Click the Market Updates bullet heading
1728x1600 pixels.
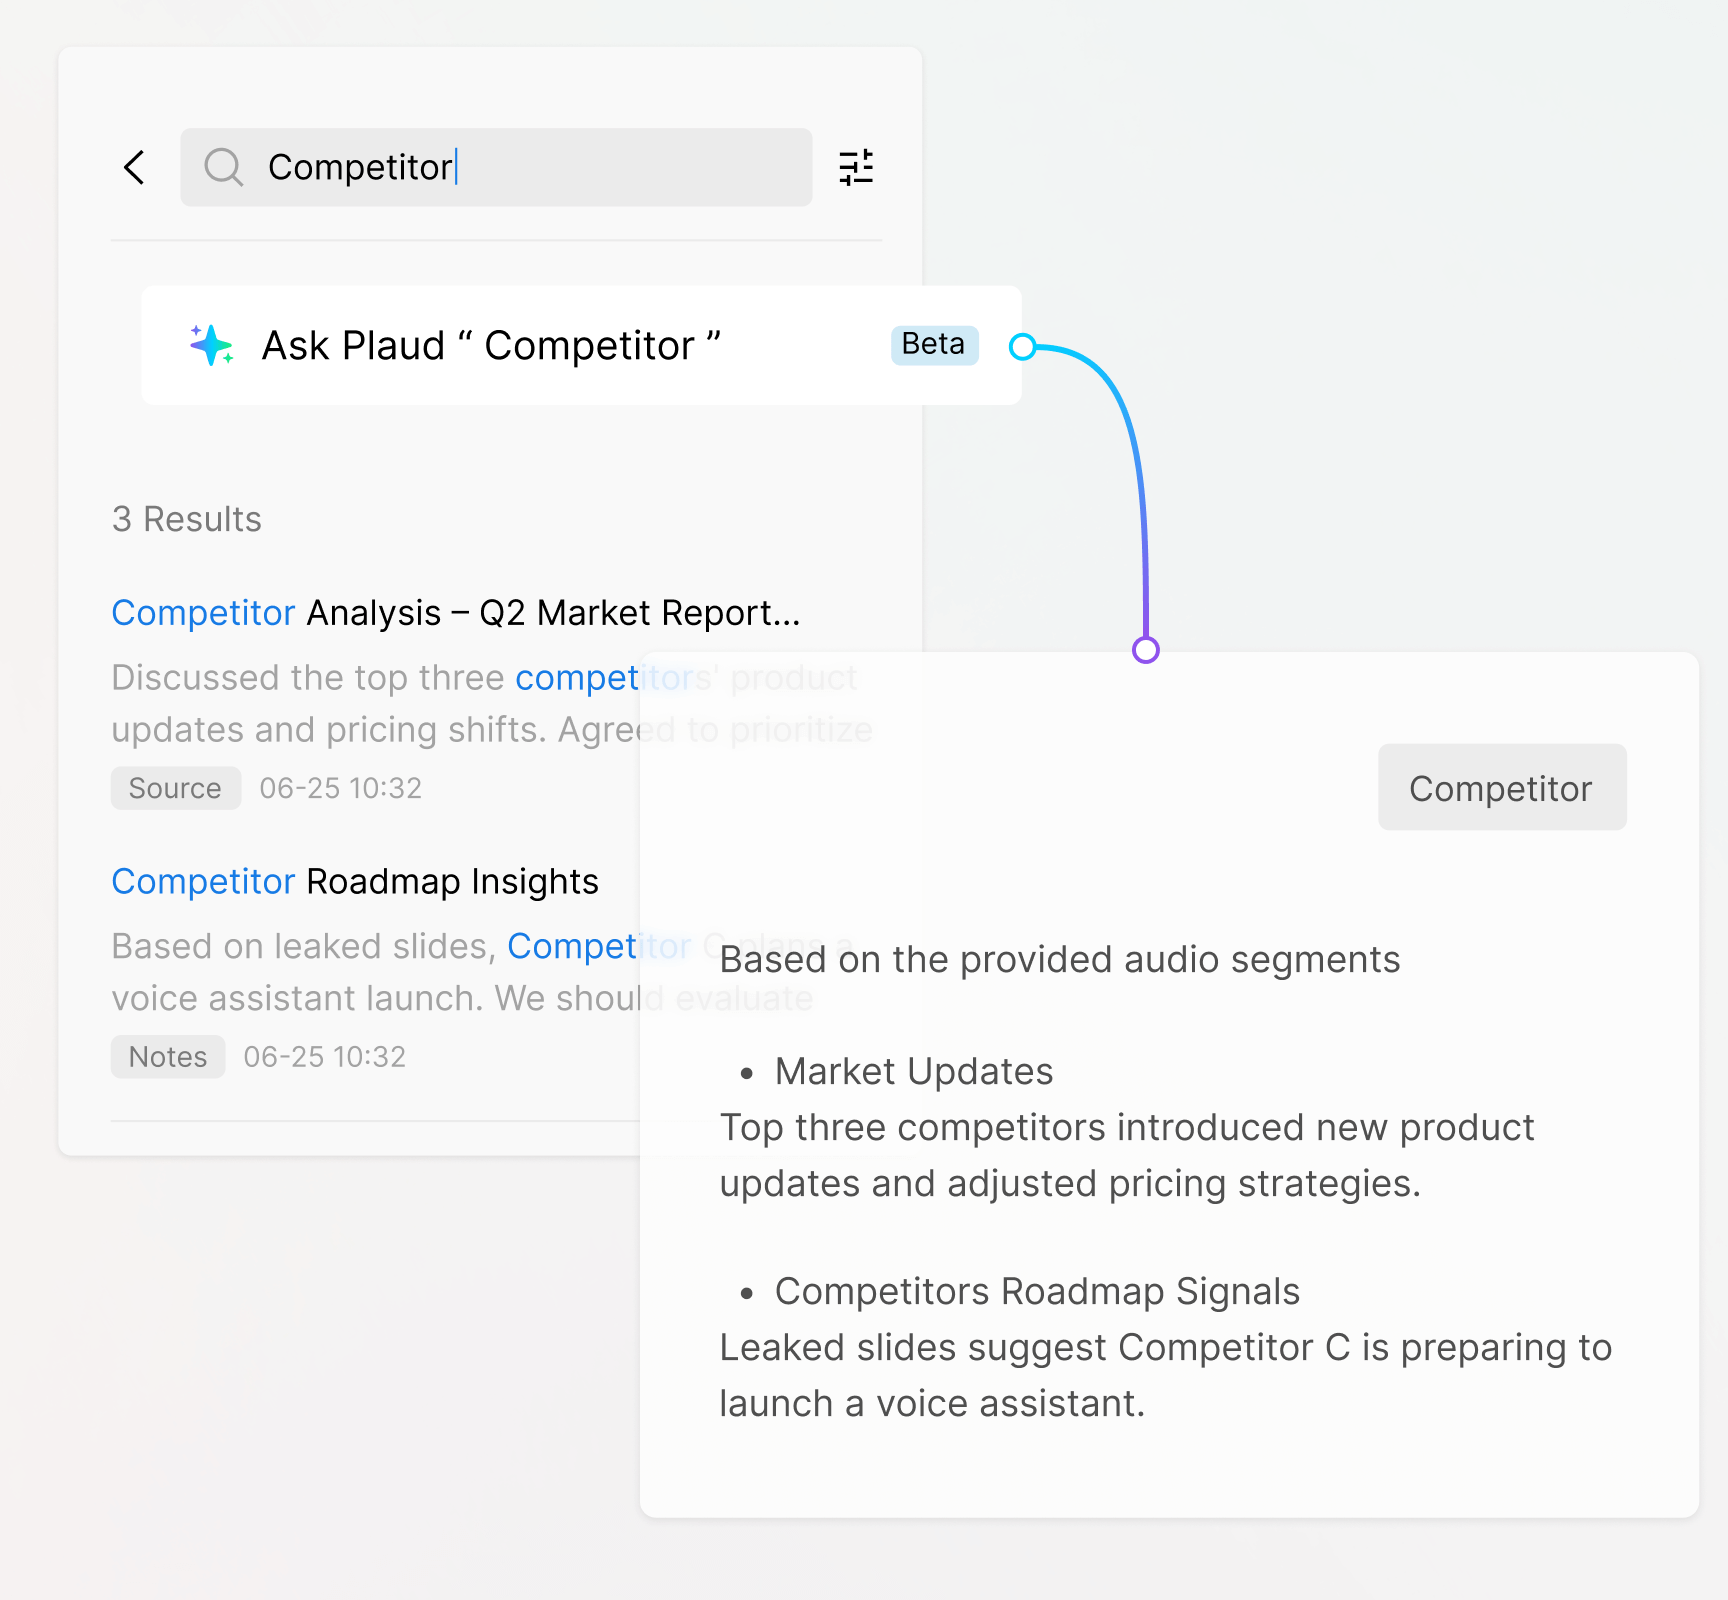tap(913, 1072)
